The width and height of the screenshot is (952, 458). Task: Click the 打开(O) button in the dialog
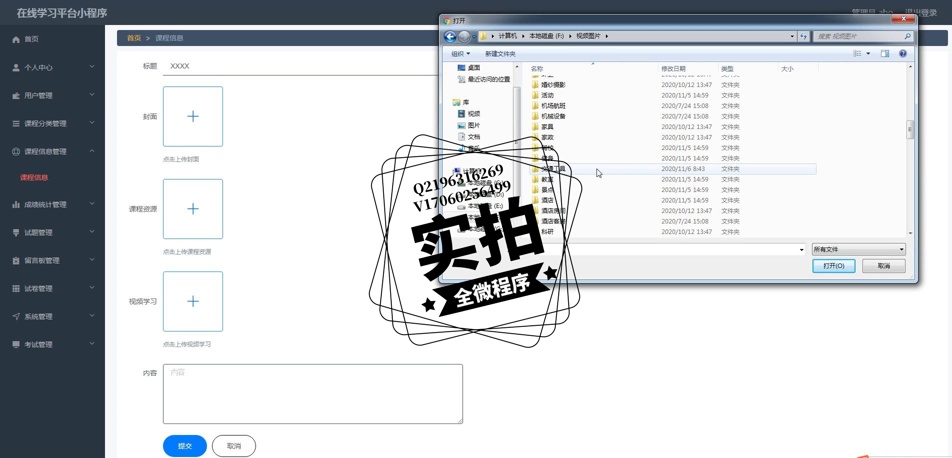tap(833, 266)
